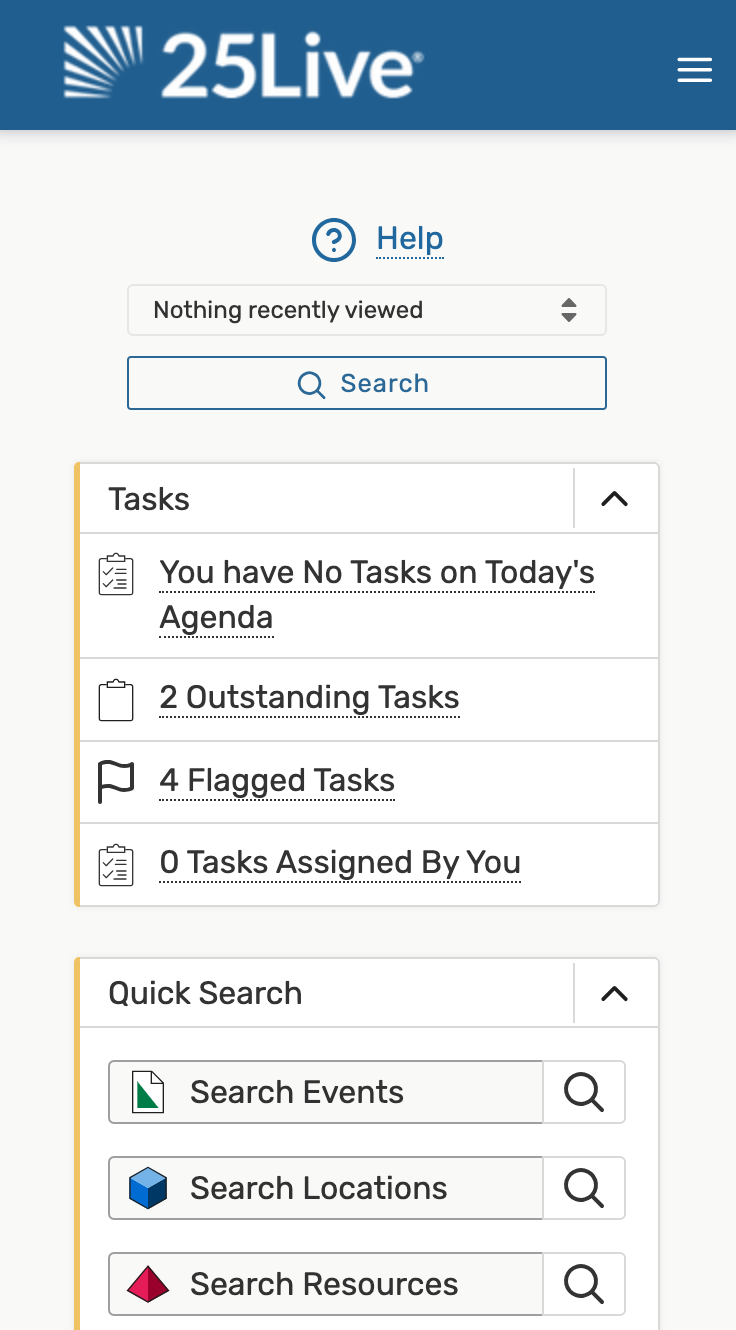Image resolution: width=736 pixels, height=1330 pixels.
Task: Open the hamburger navigation menu
Action: coord(694,70)
